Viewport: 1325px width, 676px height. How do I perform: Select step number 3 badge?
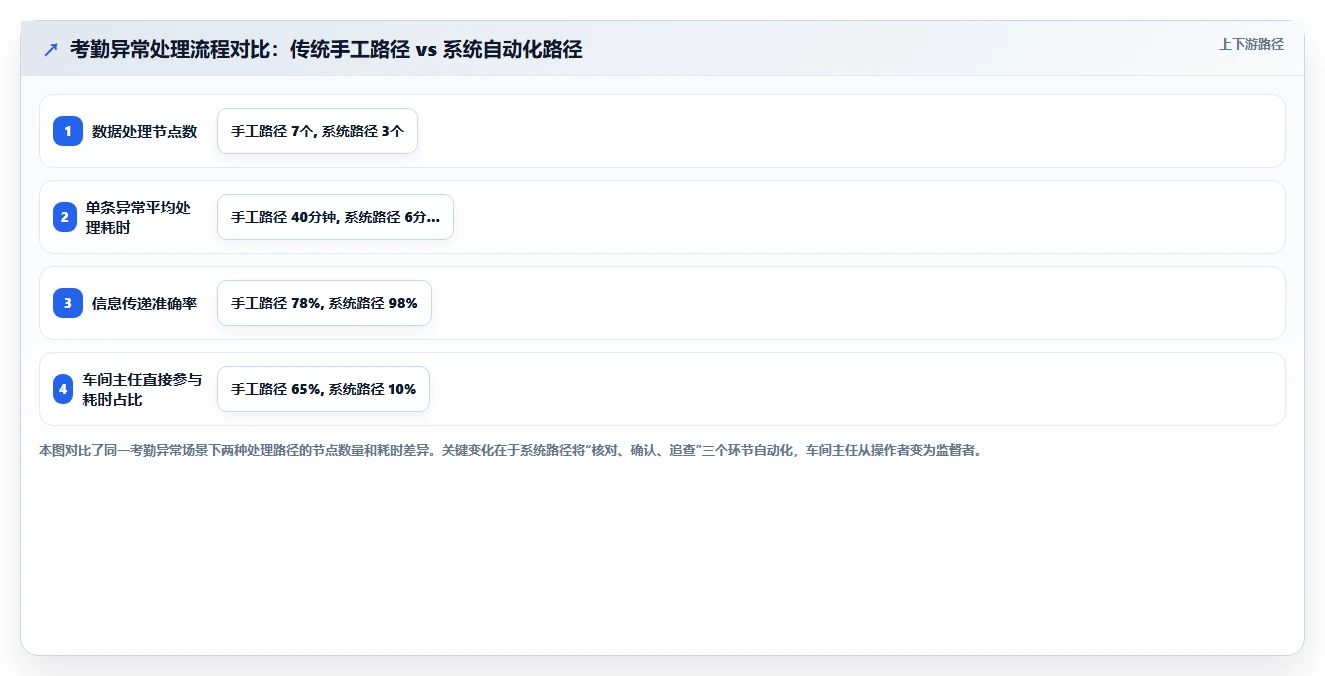coord(68,303)
